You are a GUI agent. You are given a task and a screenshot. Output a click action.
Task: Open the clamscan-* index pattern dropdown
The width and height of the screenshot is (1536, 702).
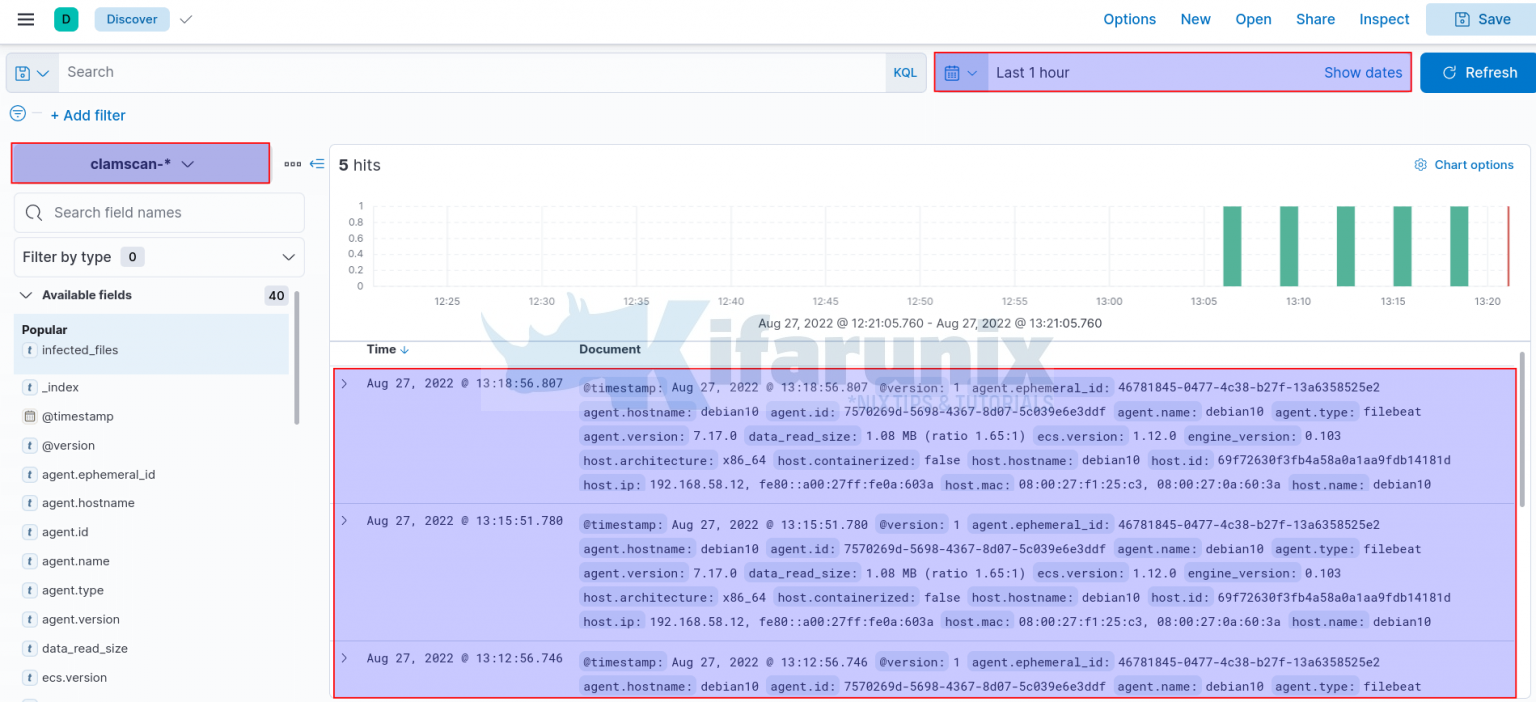140,163
